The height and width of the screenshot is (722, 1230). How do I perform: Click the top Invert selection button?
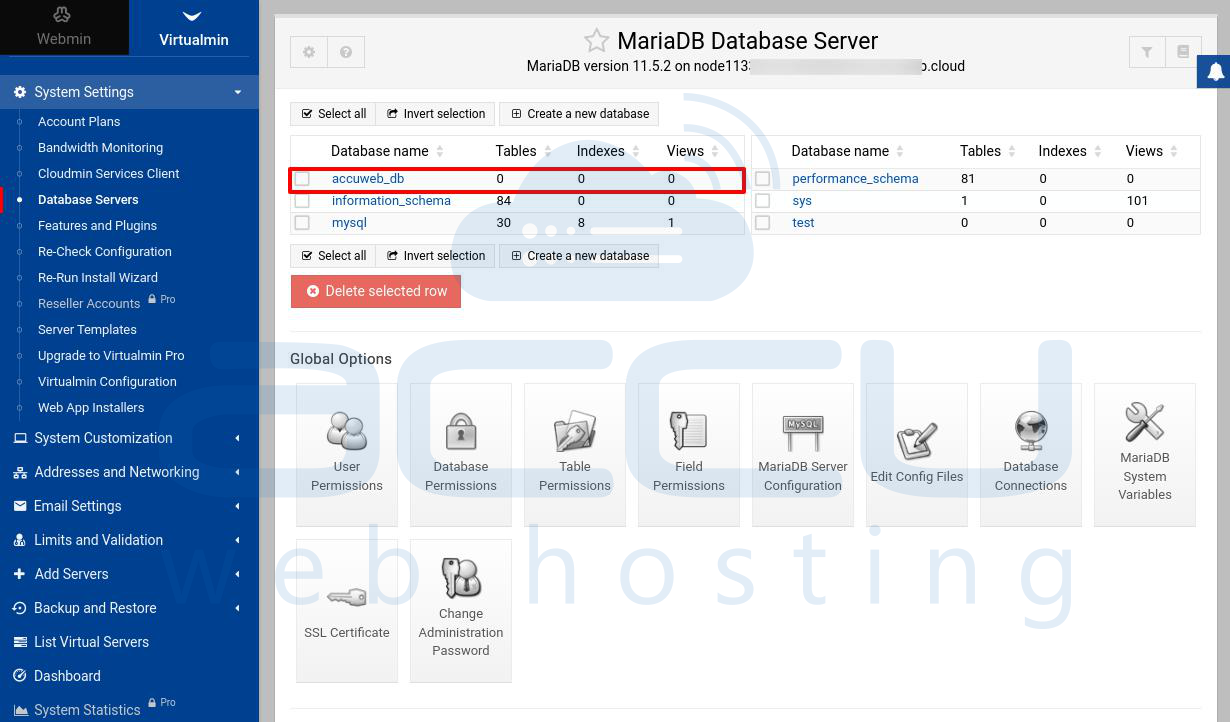(436, 114)
